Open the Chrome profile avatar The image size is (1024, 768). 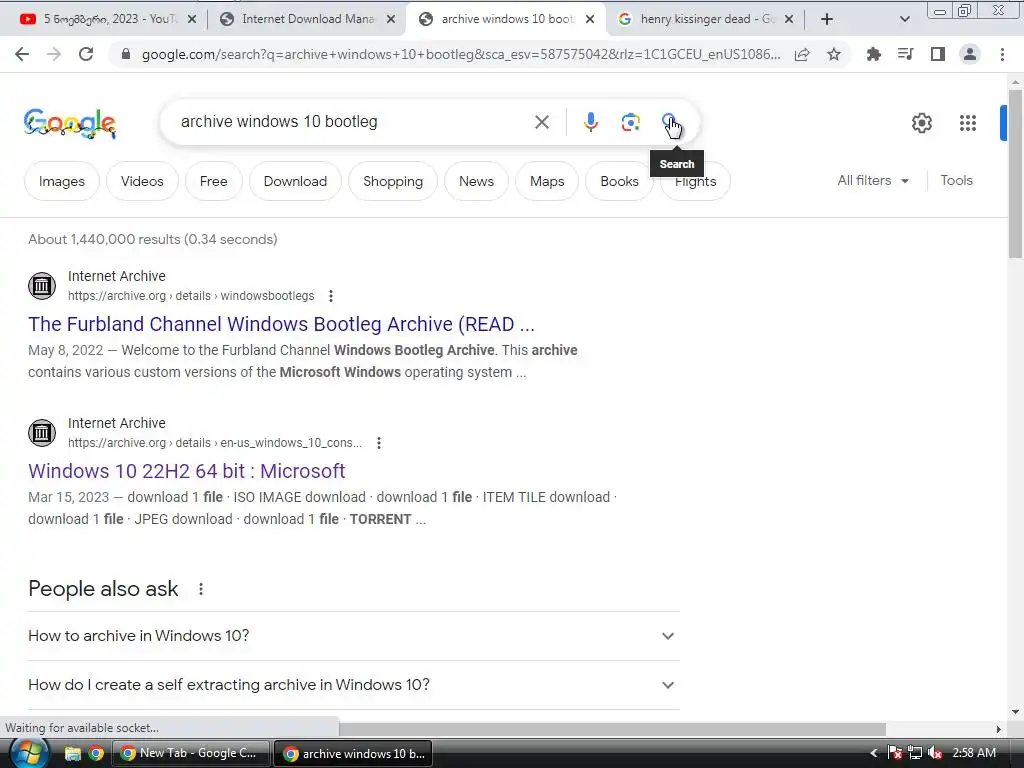click(x=970, y=54)
